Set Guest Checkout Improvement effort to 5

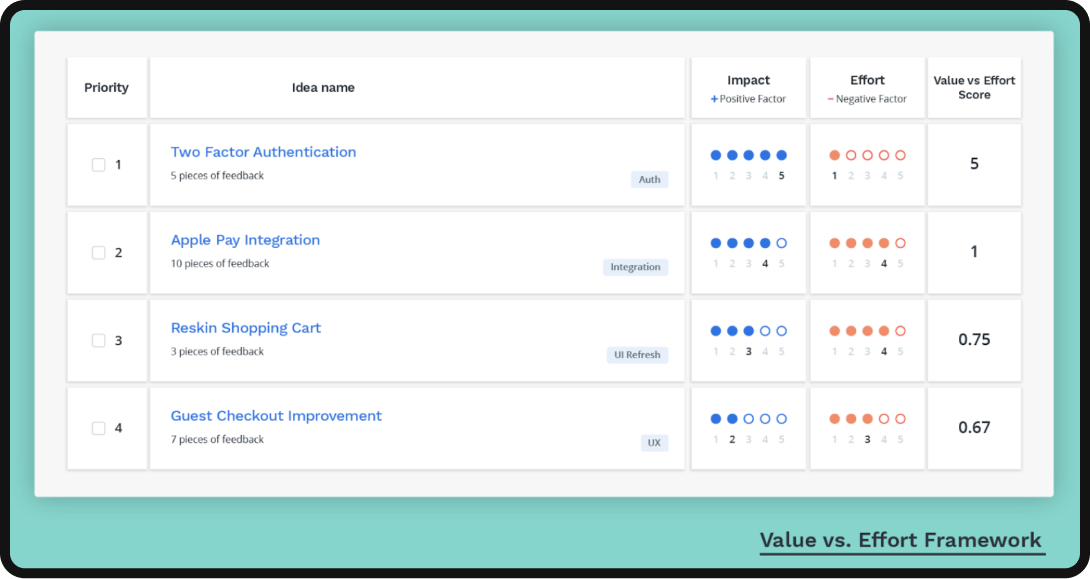900,419
